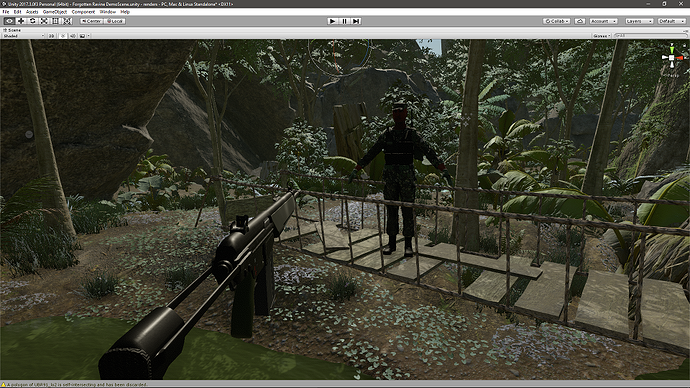Viewport: 690px width, 388px height.
Task: Select the Scale tool
Action: pyautogui.click(x=44, y=21)
